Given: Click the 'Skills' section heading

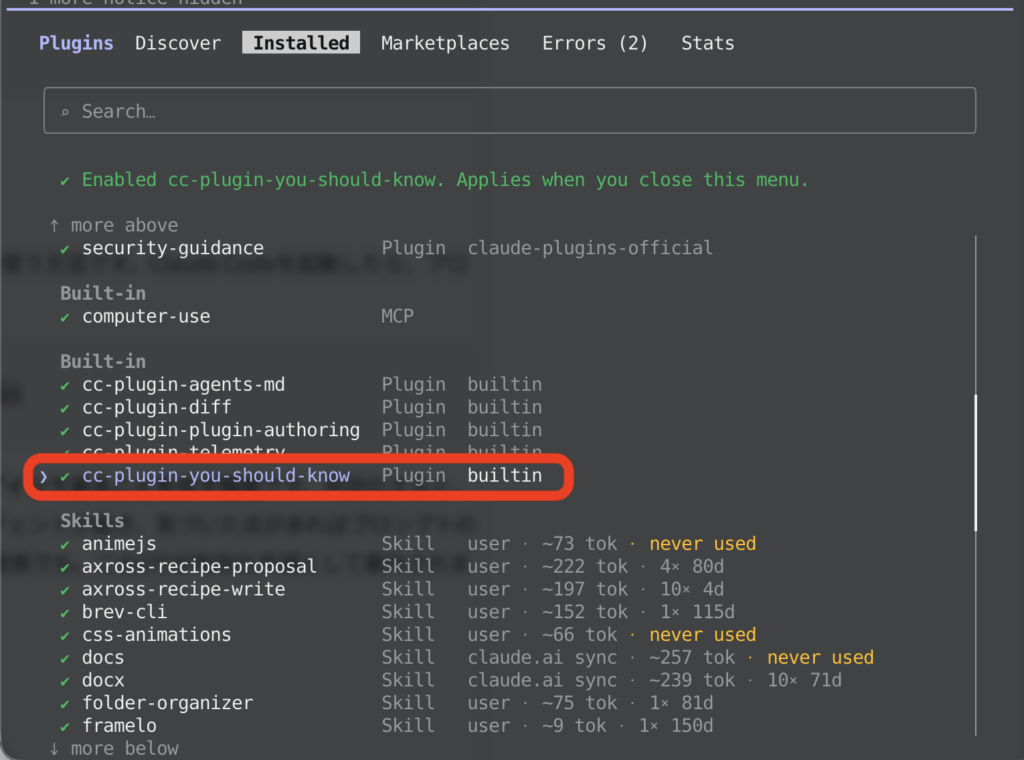Looking at the screenshot, I should pos(92,520).
